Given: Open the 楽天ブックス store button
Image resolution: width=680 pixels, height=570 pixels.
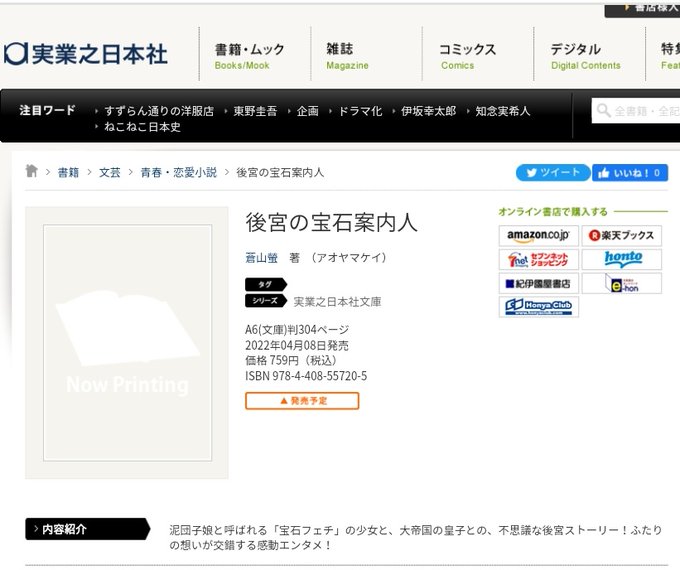Looking at the screenshot, I should click(x=621, y=236).
